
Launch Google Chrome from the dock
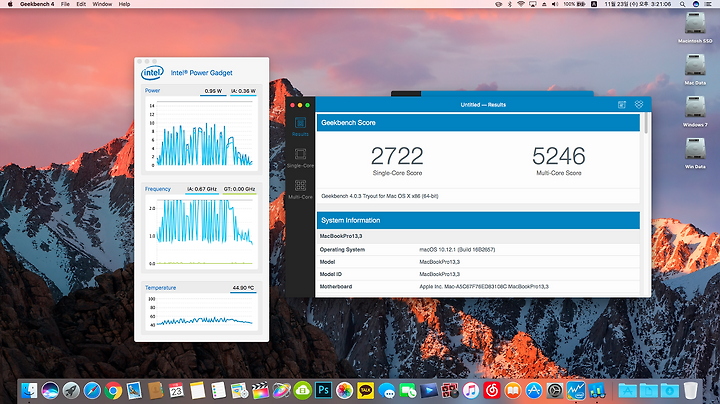[113, 391]
